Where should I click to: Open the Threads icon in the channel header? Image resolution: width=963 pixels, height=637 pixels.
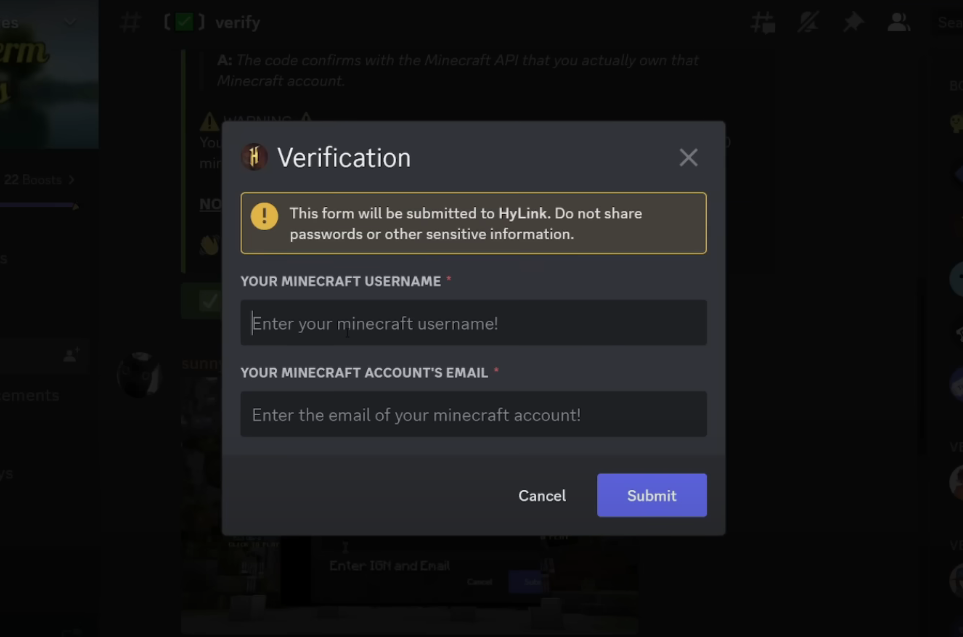(x=763, y=21)
